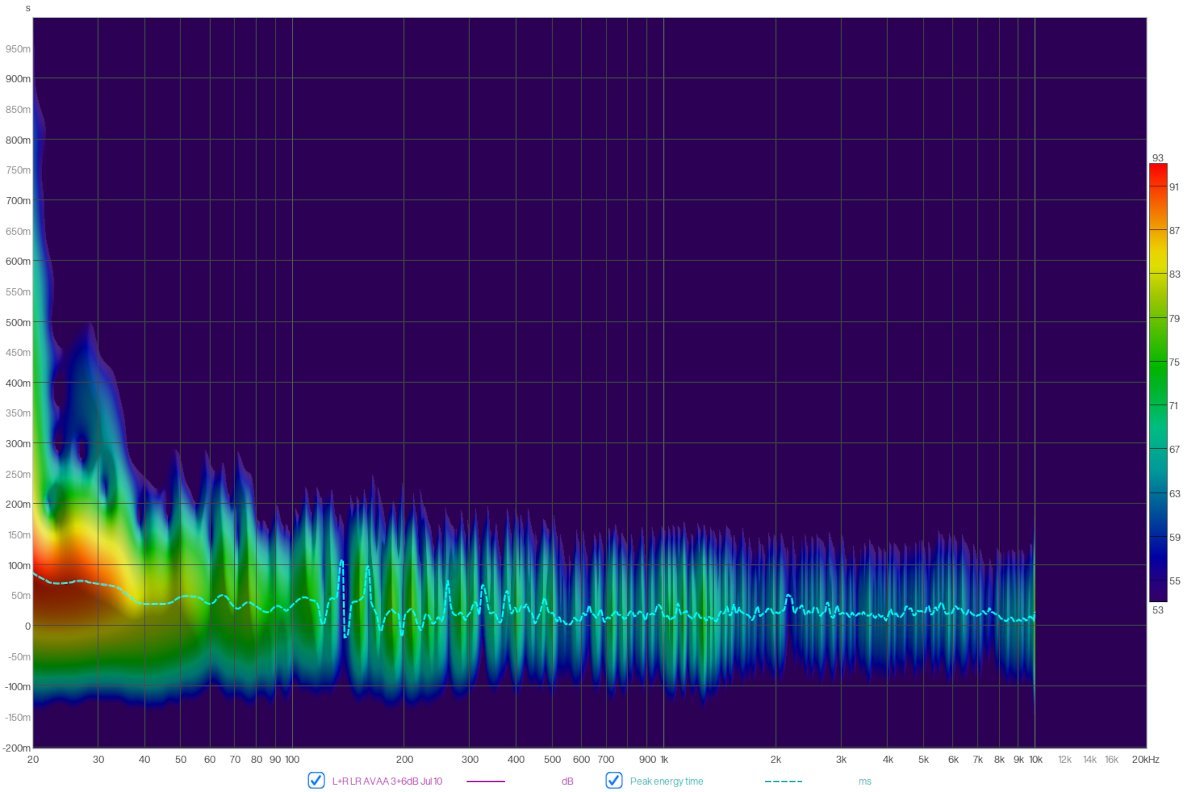
Task: Click the L+R LR AVAA 3+6dB Jul 10 label
Action: point(386,781)
